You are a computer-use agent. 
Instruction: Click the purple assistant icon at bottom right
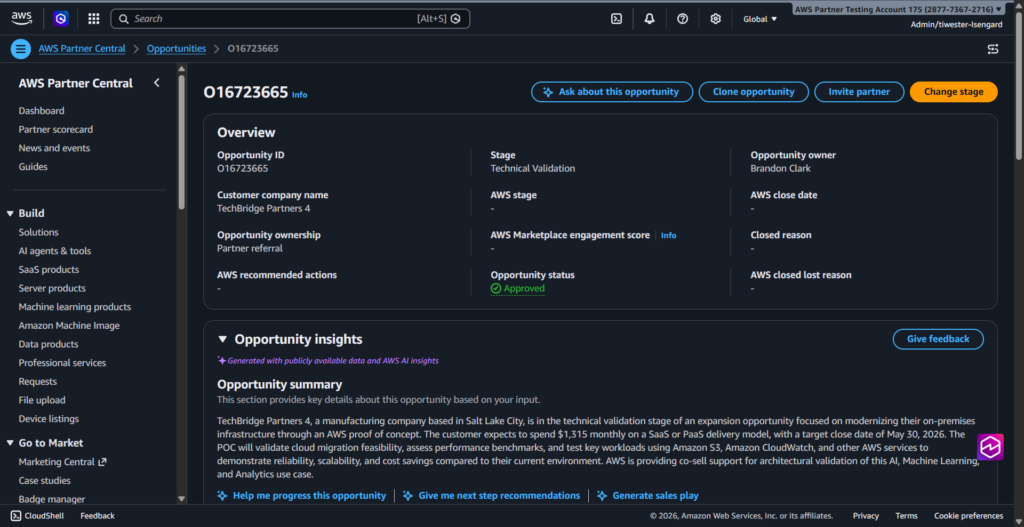(x=990, y=447)
